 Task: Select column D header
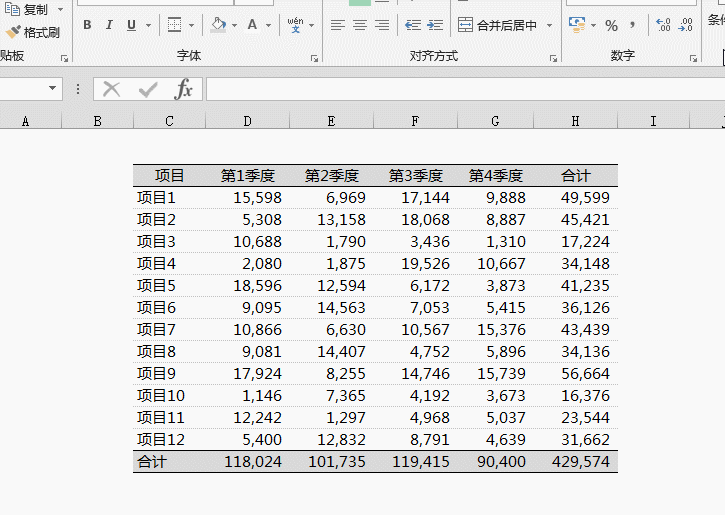click(x=247, y=121)
